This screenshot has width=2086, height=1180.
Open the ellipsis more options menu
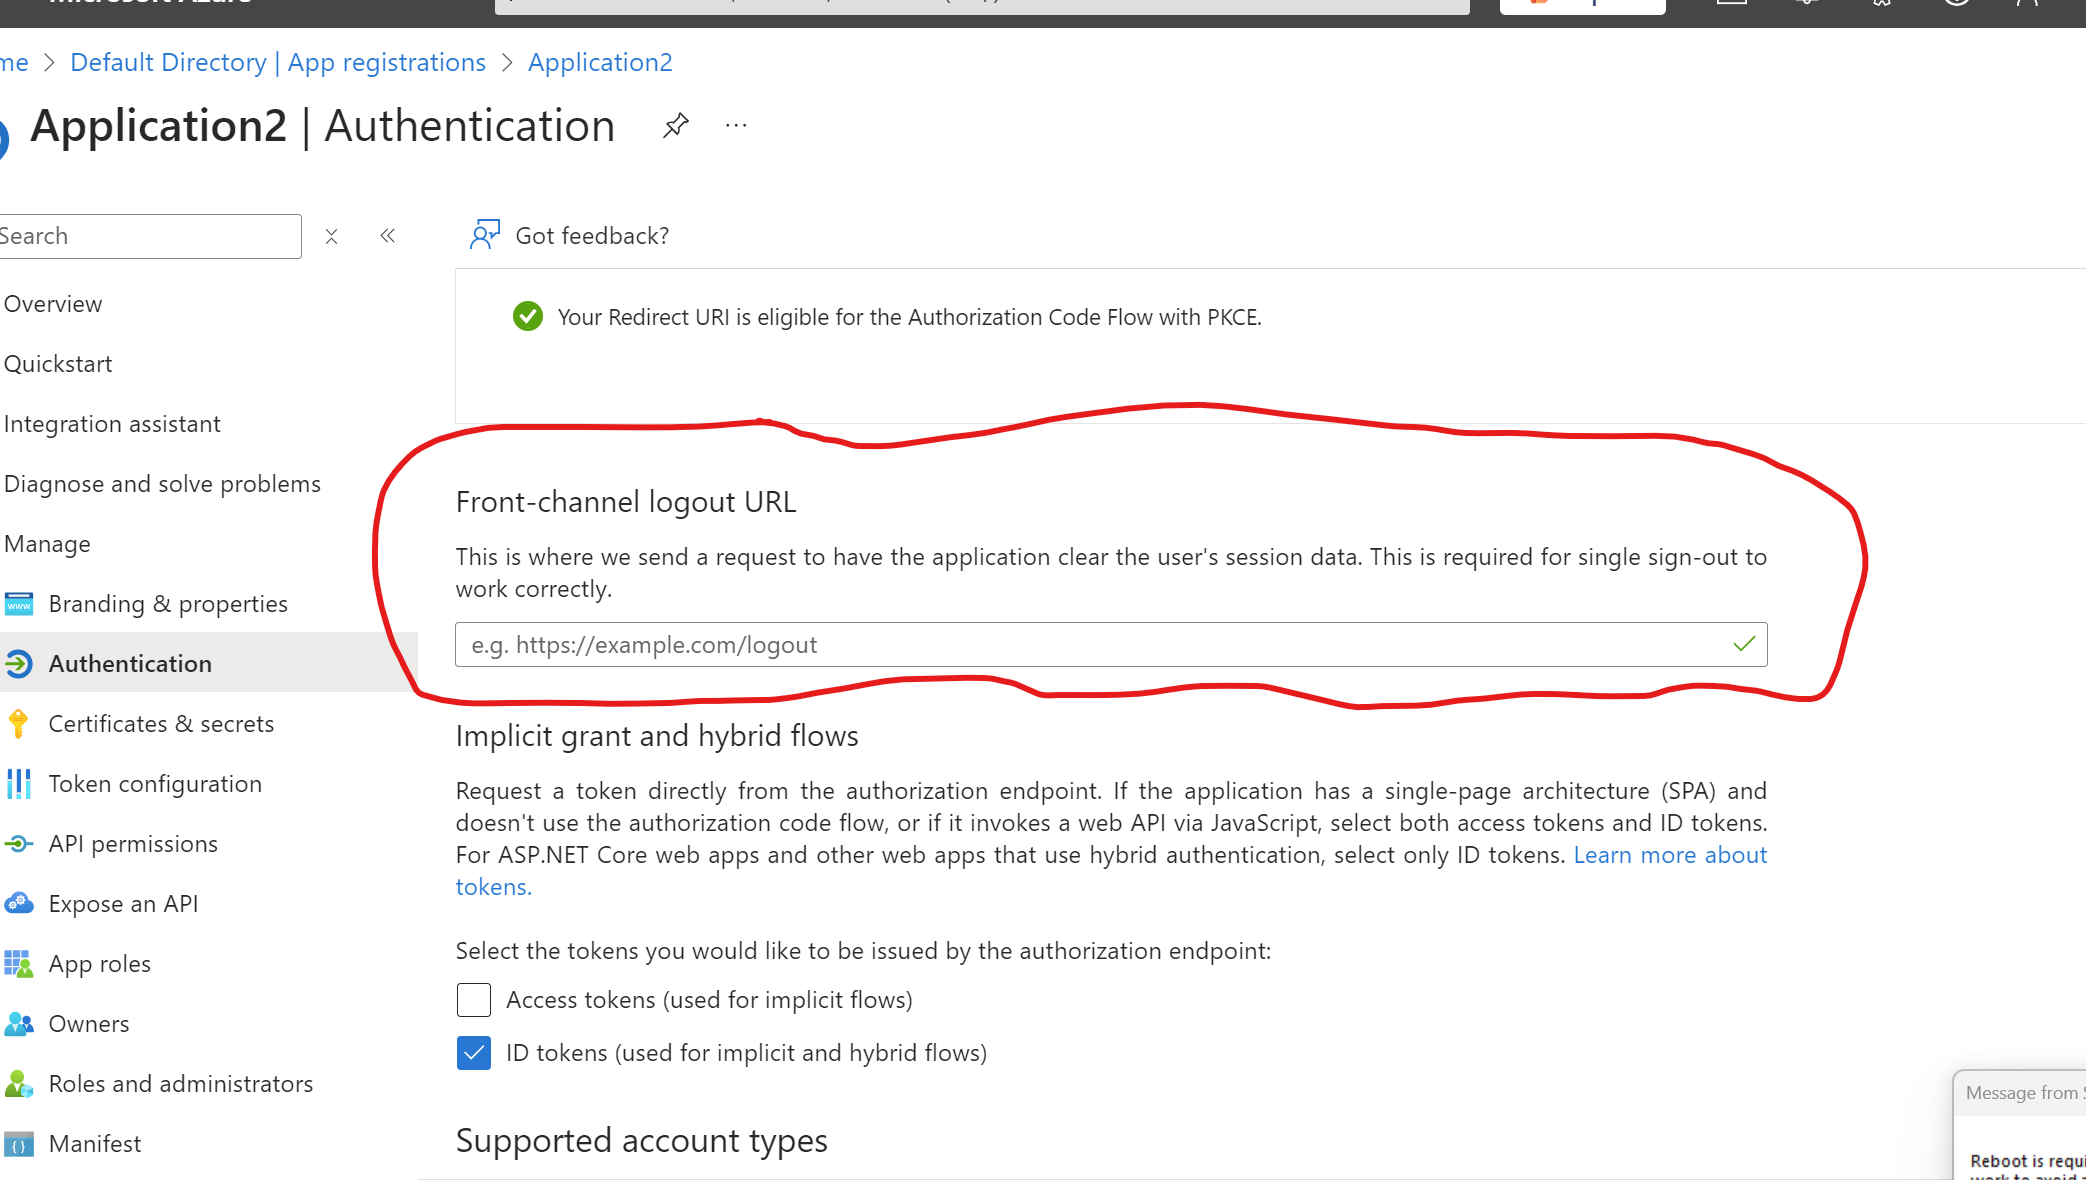(736, 126)
